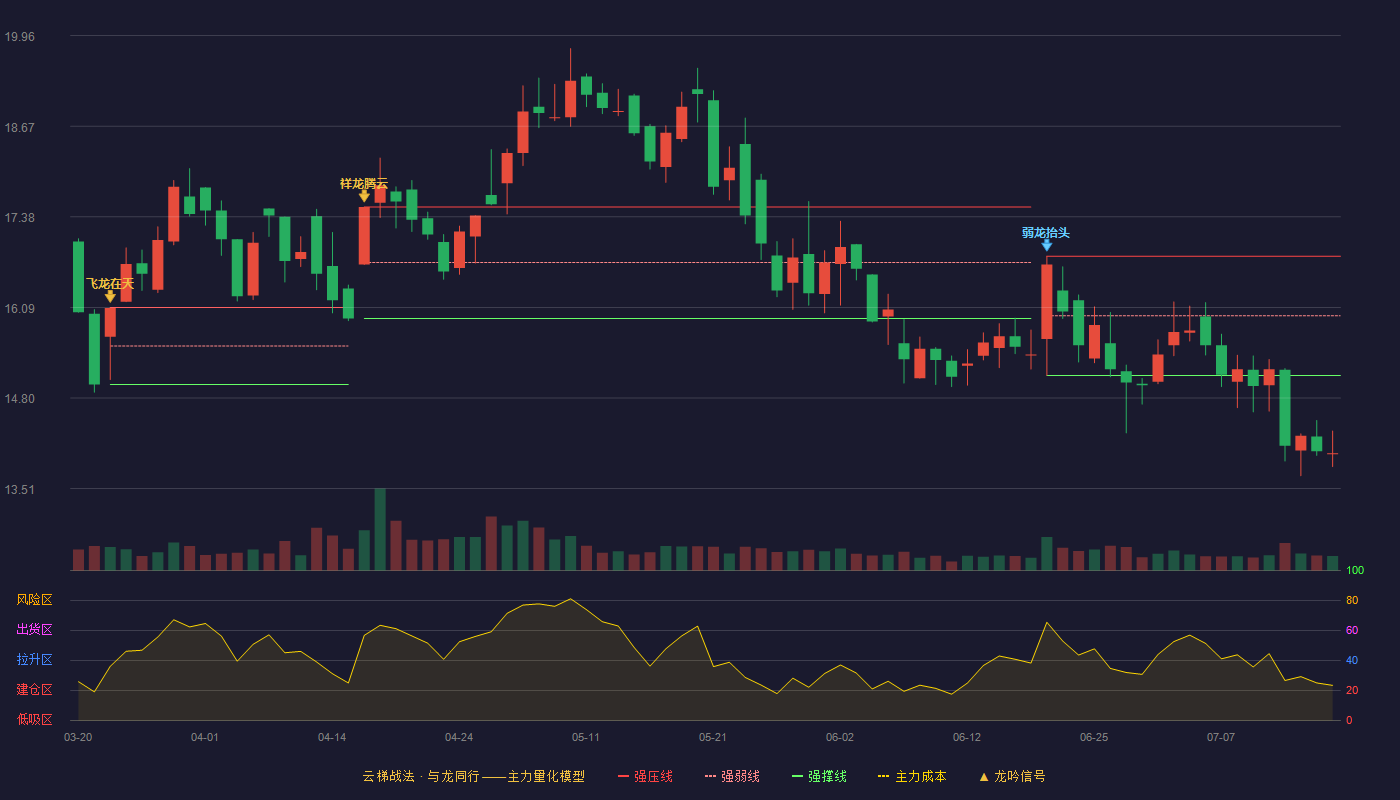Click the 06-12 date axis label
The height and width of the screenshot is (800, 1400).
click(967, 737)
